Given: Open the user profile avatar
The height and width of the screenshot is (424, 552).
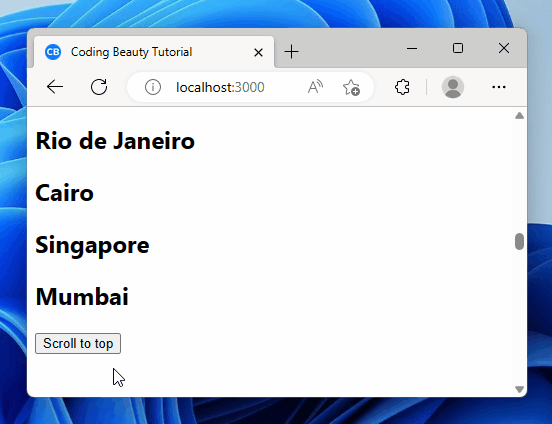Looking at the screenshot, I should 453,87.
